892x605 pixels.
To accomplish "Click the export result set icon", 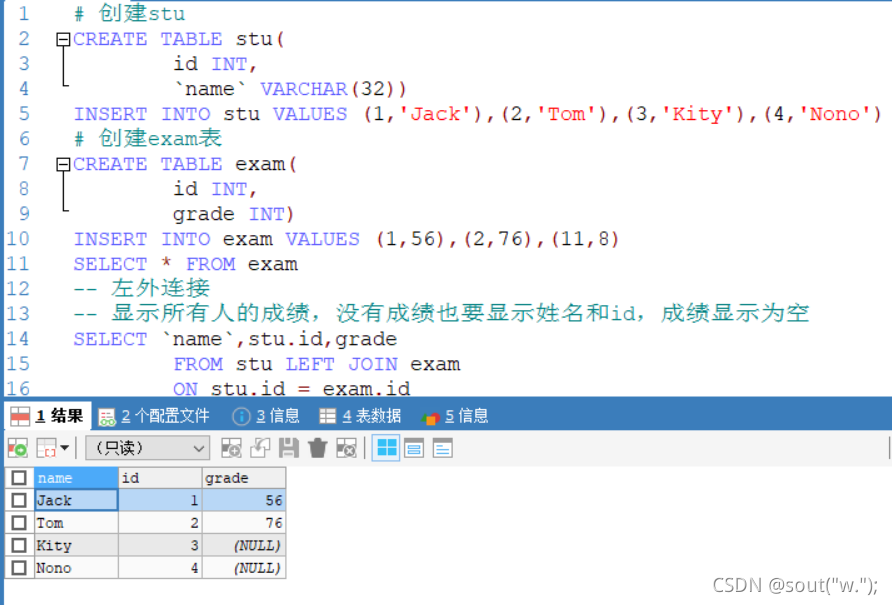I will (18, 448).
